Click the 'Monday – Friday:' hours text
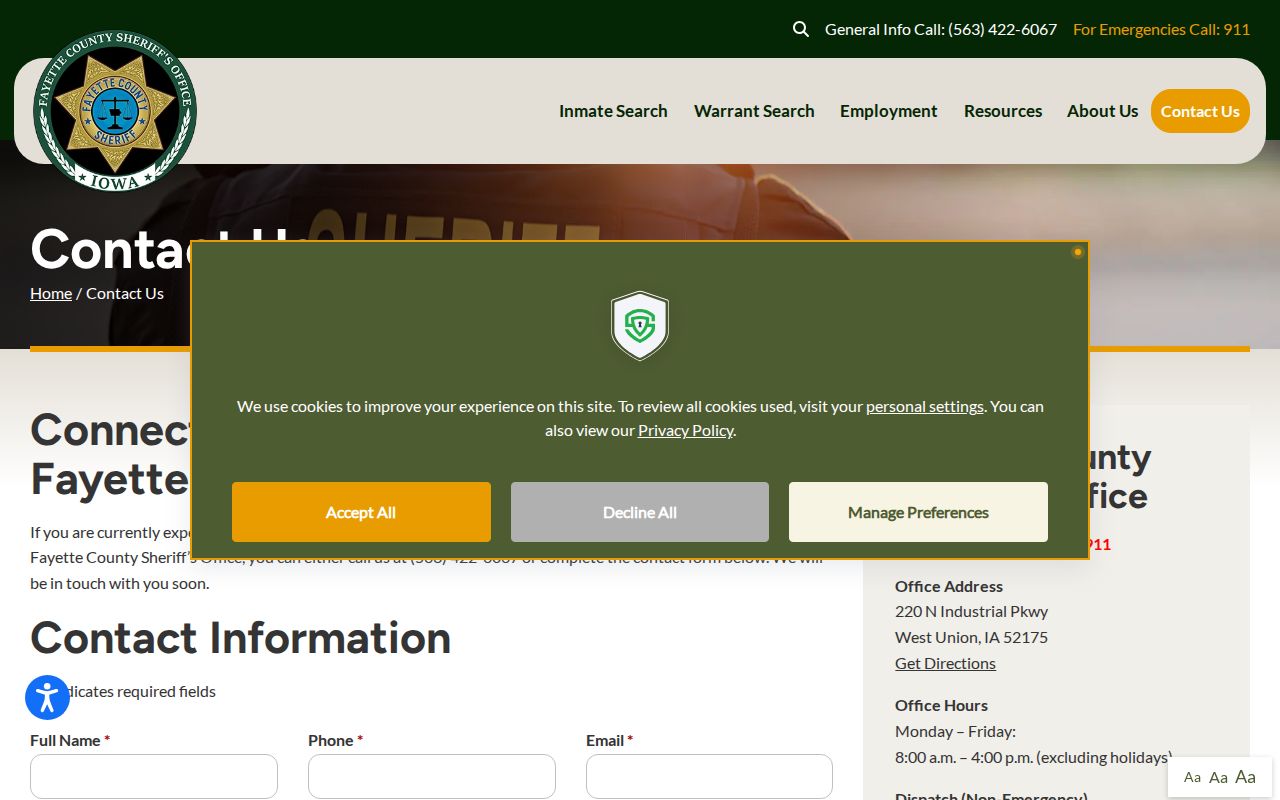The width and height of the screenshot is (1280, 800). click(x=955, y=731)
